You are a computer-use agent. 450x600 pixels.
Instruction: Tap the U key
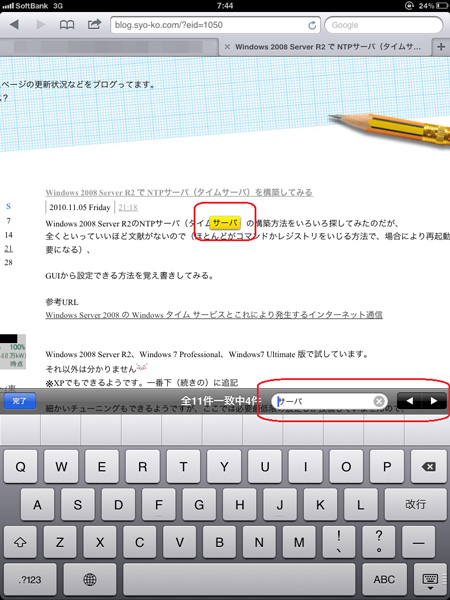(265, 467)
